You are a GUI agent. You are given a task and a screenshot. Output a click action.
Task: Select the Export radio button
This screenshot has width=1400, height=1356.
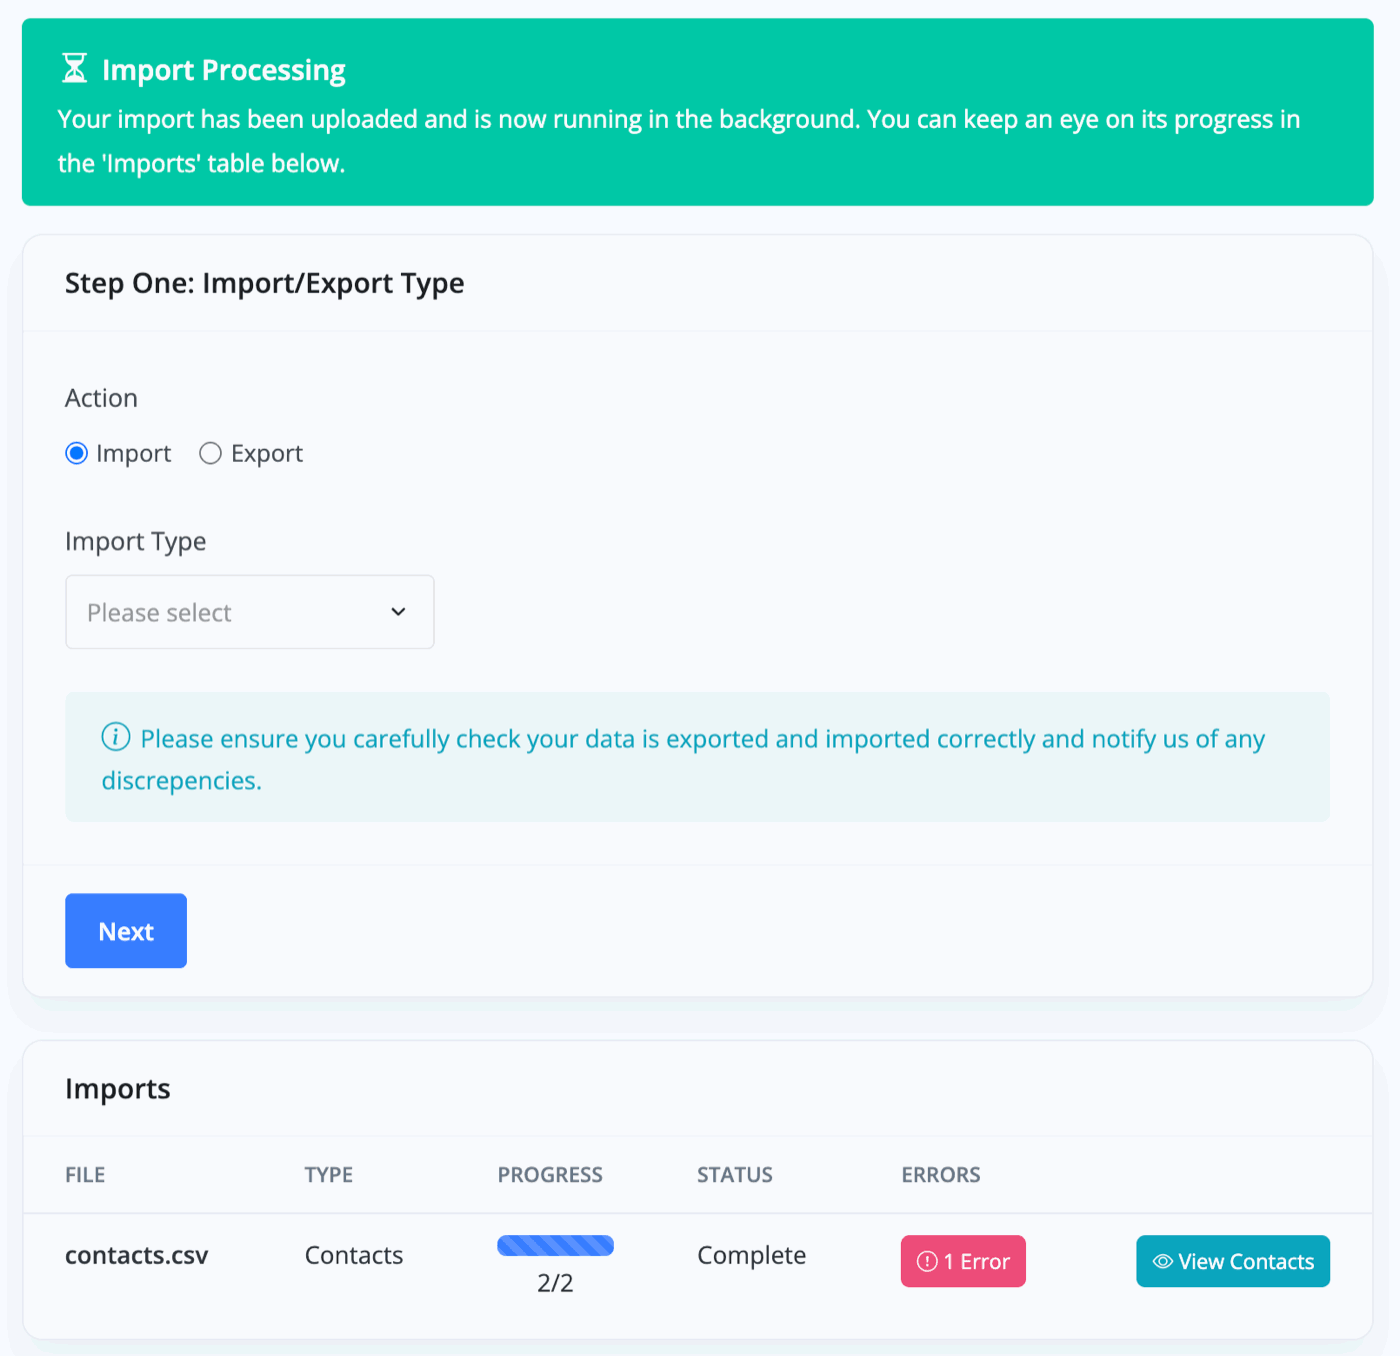[210, 454]
